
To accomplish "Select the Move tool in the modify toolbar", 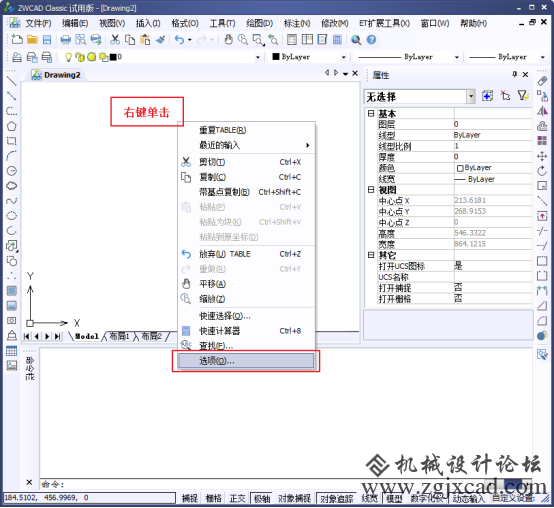I will (542, 156).
